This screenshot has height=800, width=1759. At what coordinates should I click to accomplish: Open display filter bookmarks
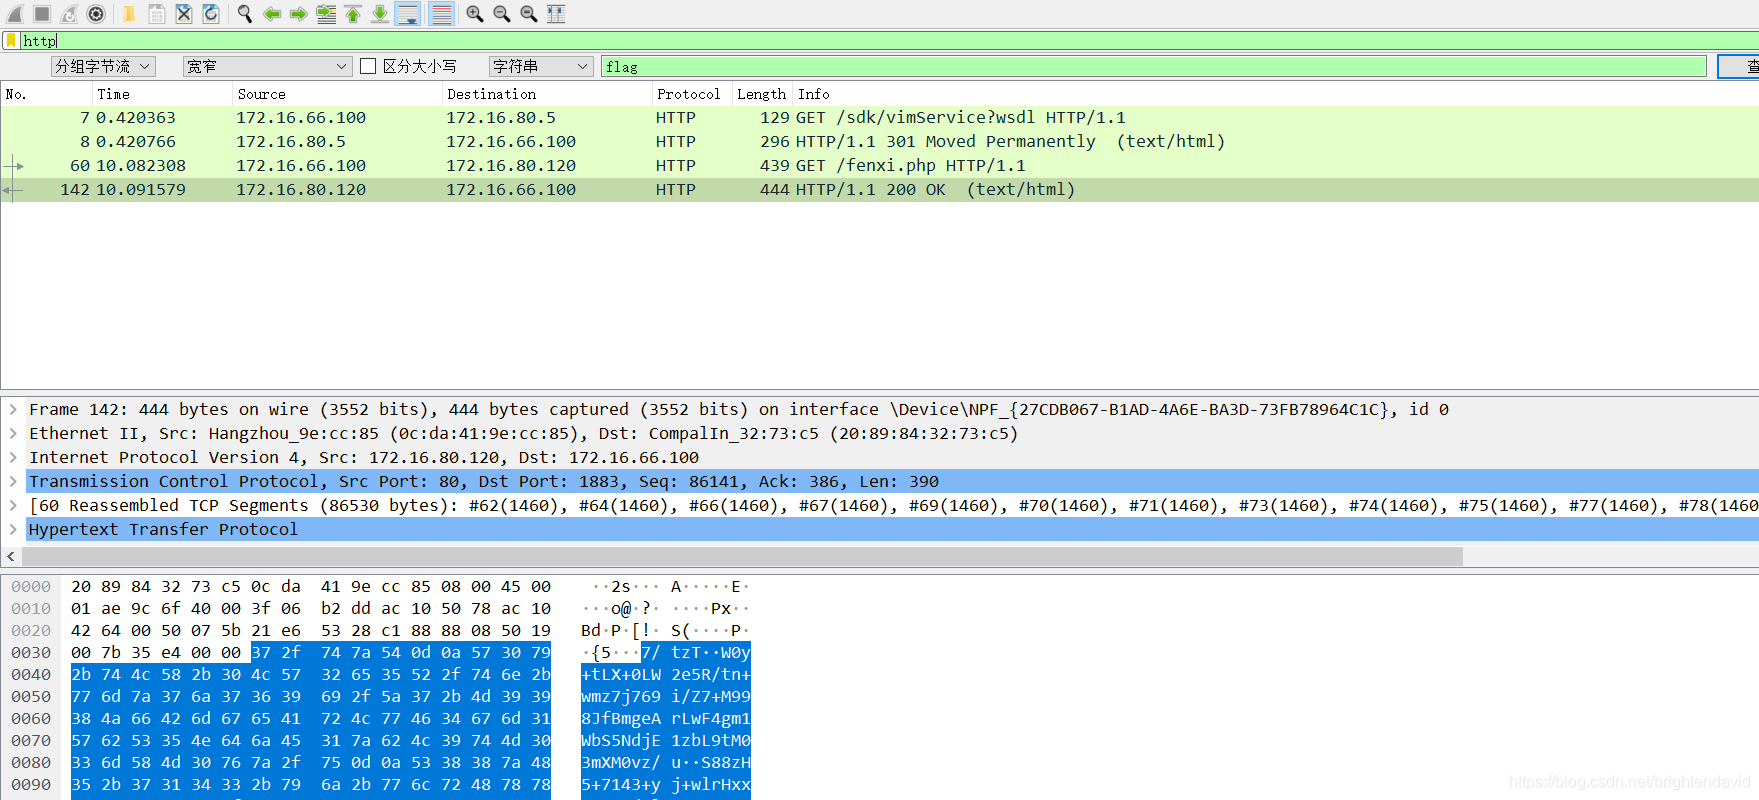11,41
